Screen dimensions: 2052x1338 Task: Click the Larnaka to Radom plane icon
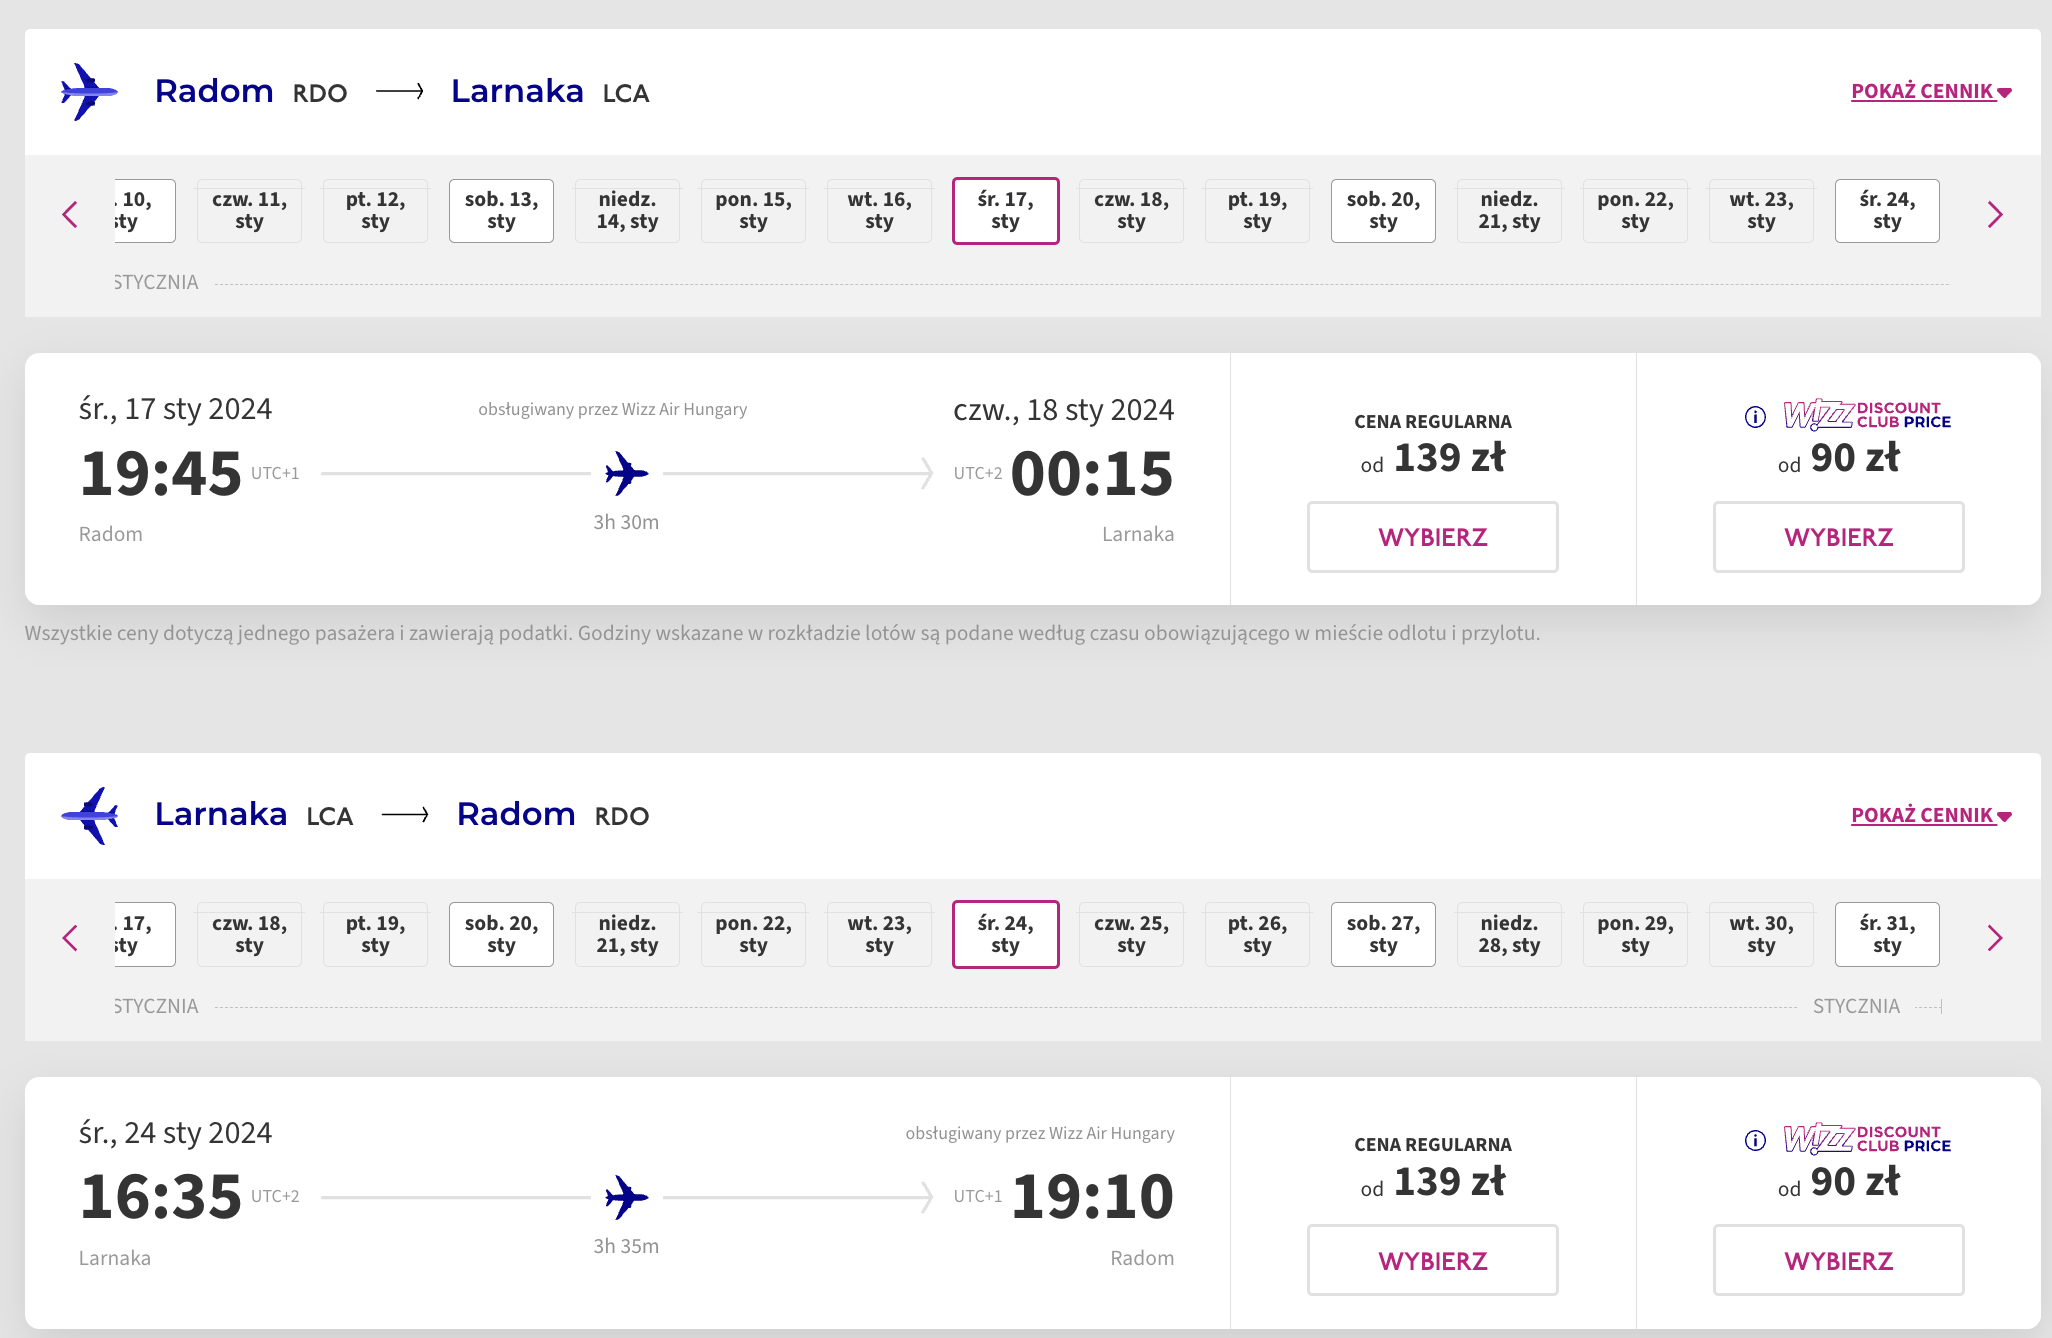tap(89, 815)
